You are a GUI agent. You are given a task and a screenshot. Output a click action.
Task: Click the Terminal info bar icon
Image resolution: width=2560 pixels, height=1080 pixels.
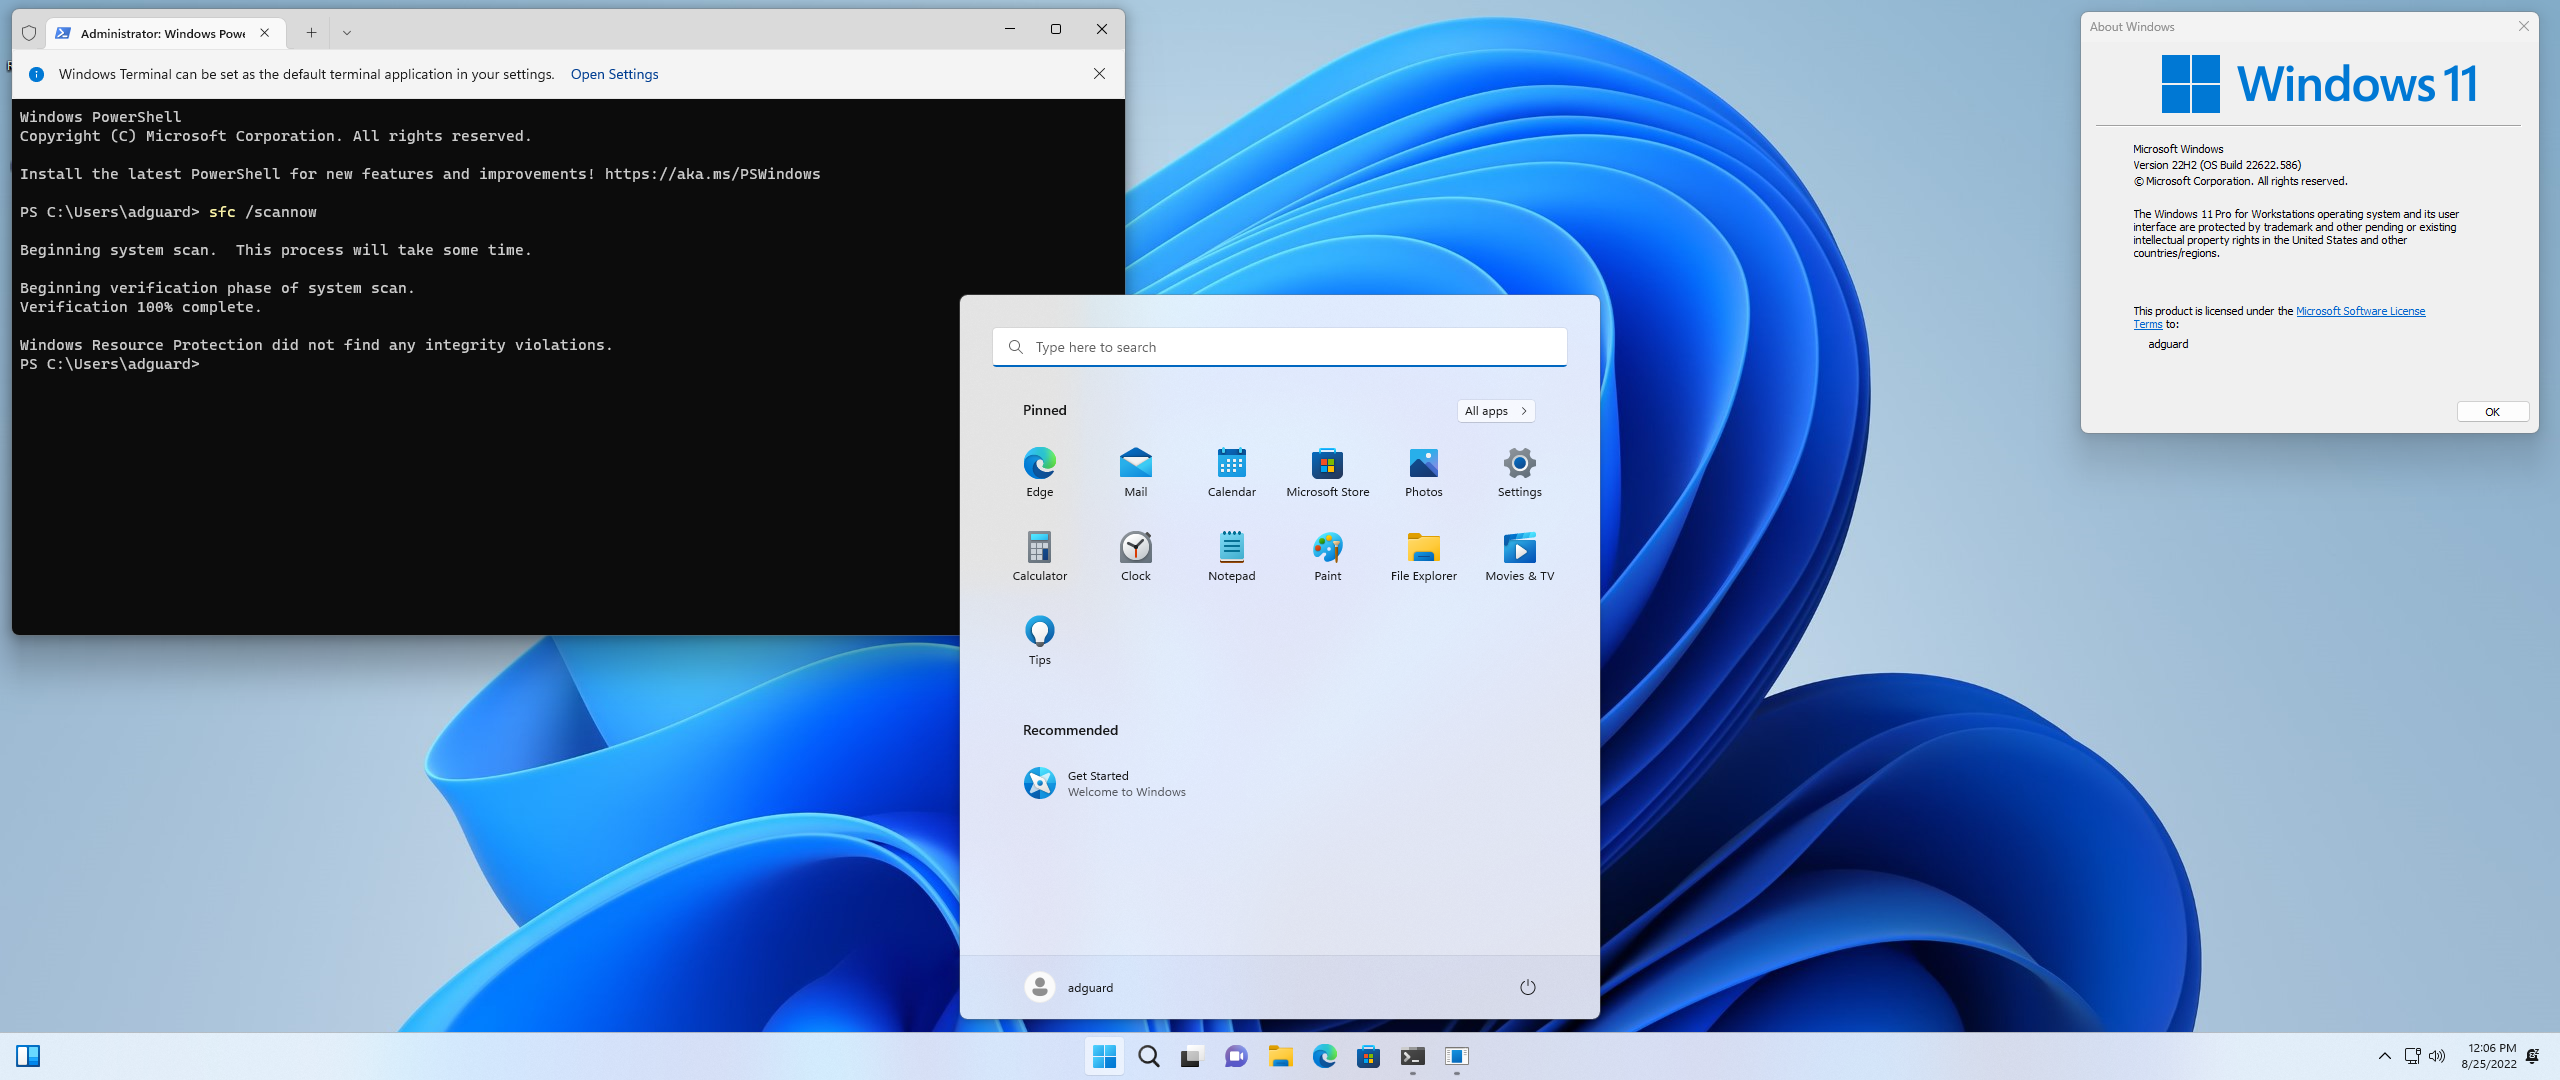tap(36, 74)
